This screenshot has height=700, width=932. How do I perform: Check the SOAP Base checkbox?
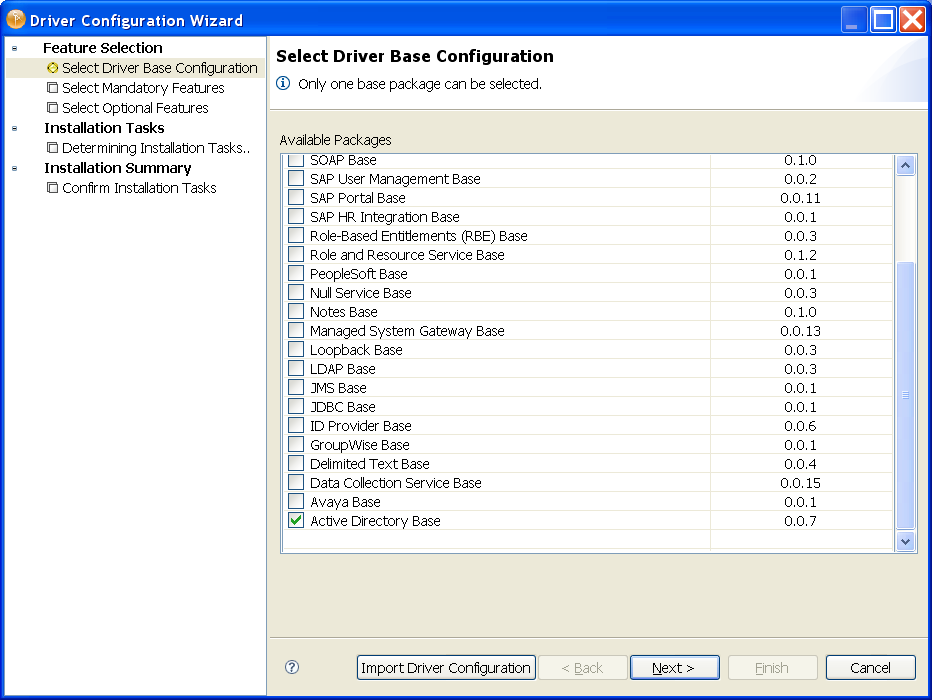pyautogui.click(x=296, y=160)
